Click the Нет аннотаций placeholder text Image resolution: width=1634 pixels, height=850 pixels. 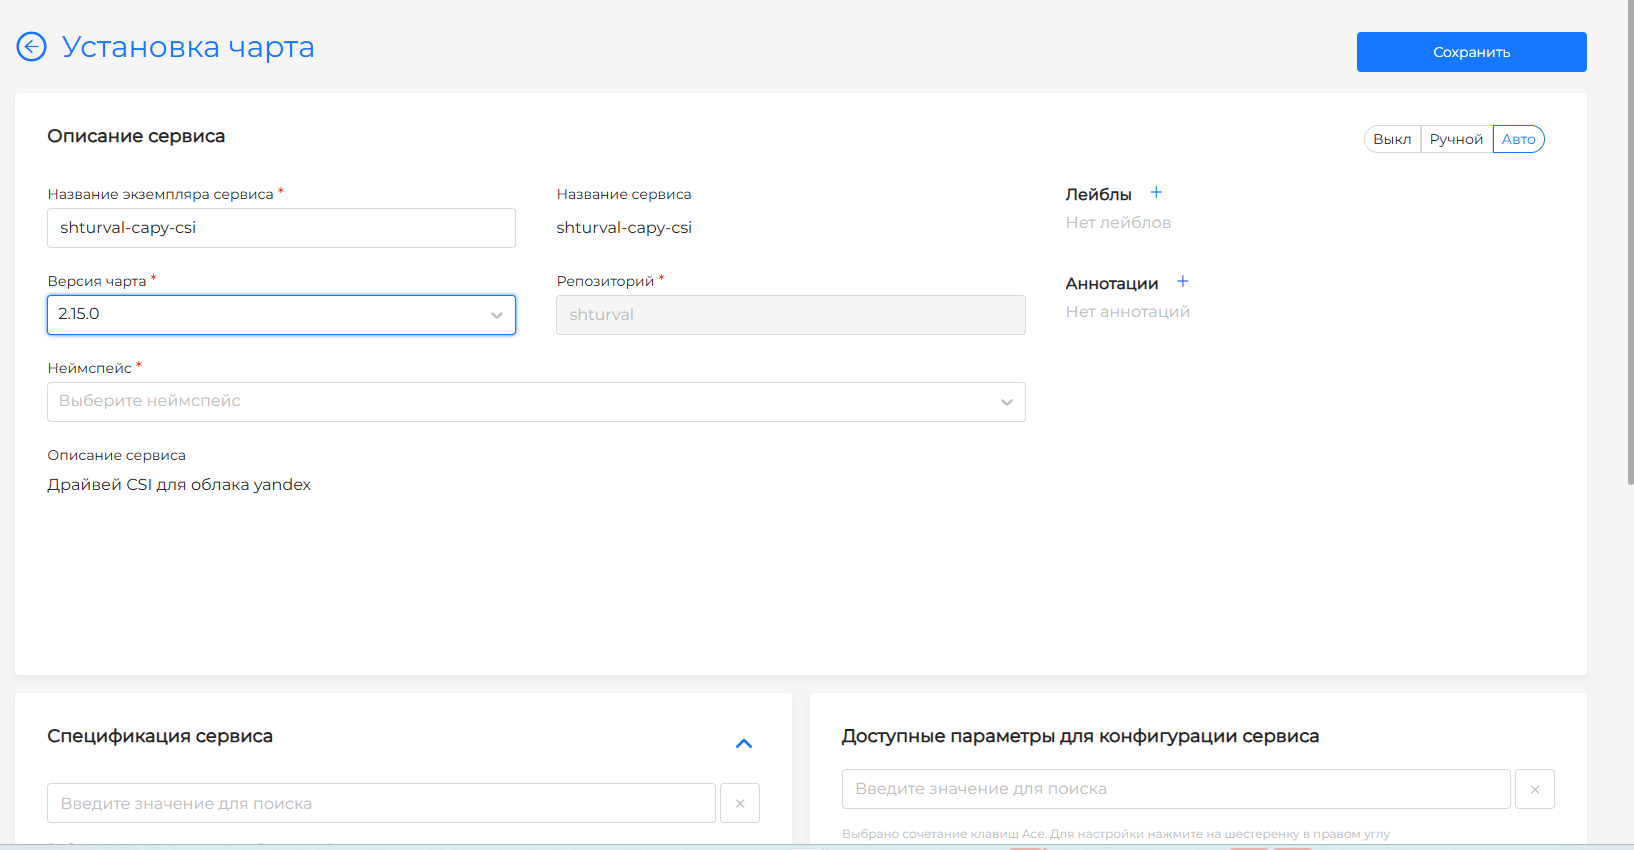[x=1127, y=312]
